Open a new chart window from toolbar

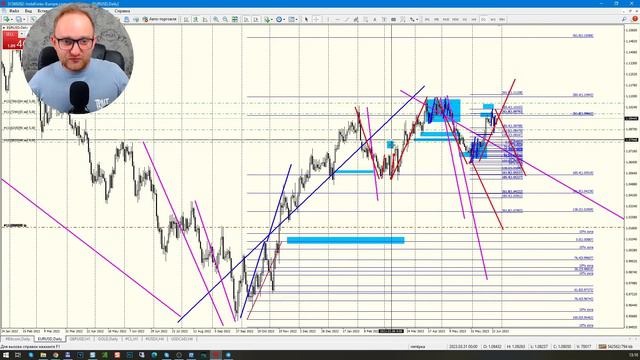[x=6, y=19]
